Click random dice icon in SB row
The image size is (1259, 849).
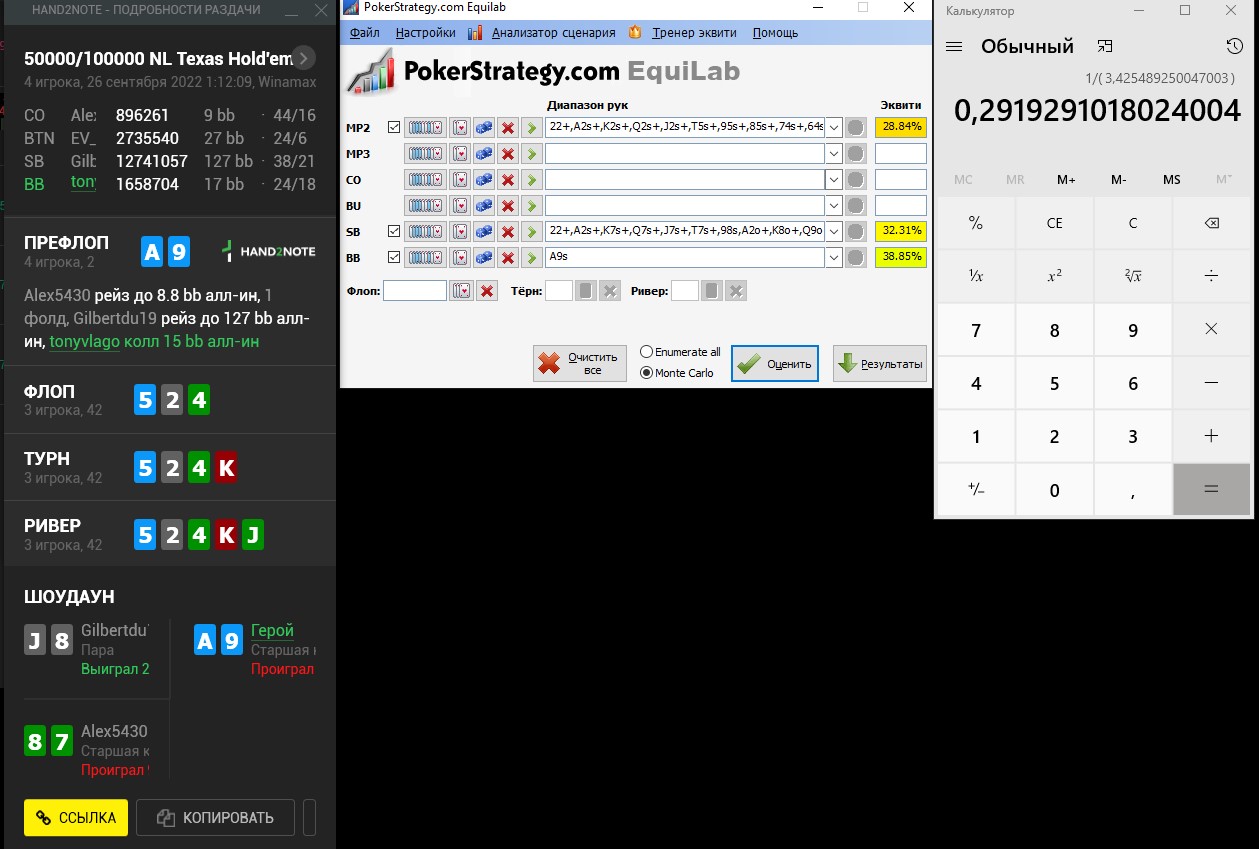pos(483,231)
